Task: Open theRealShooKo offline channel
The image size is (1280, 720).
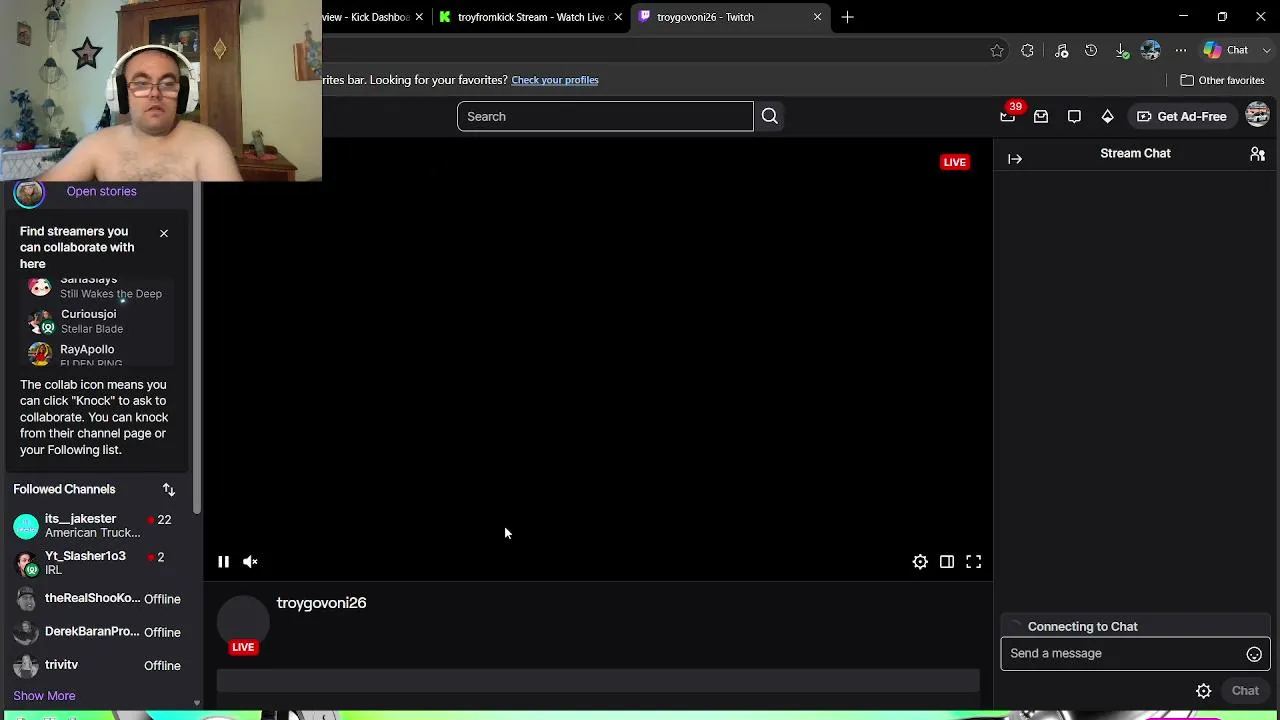Action: (97, 599)
